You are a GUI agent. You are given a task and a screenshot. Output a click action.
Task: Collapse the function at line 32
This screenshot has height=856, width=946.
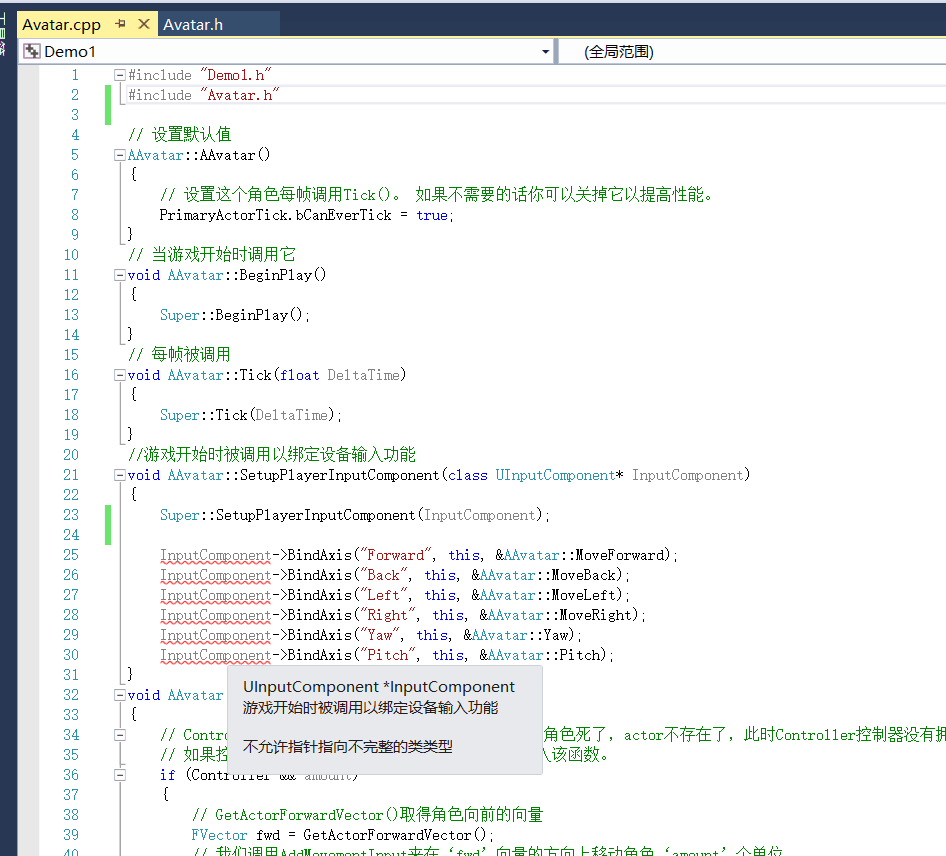[119, 695]
